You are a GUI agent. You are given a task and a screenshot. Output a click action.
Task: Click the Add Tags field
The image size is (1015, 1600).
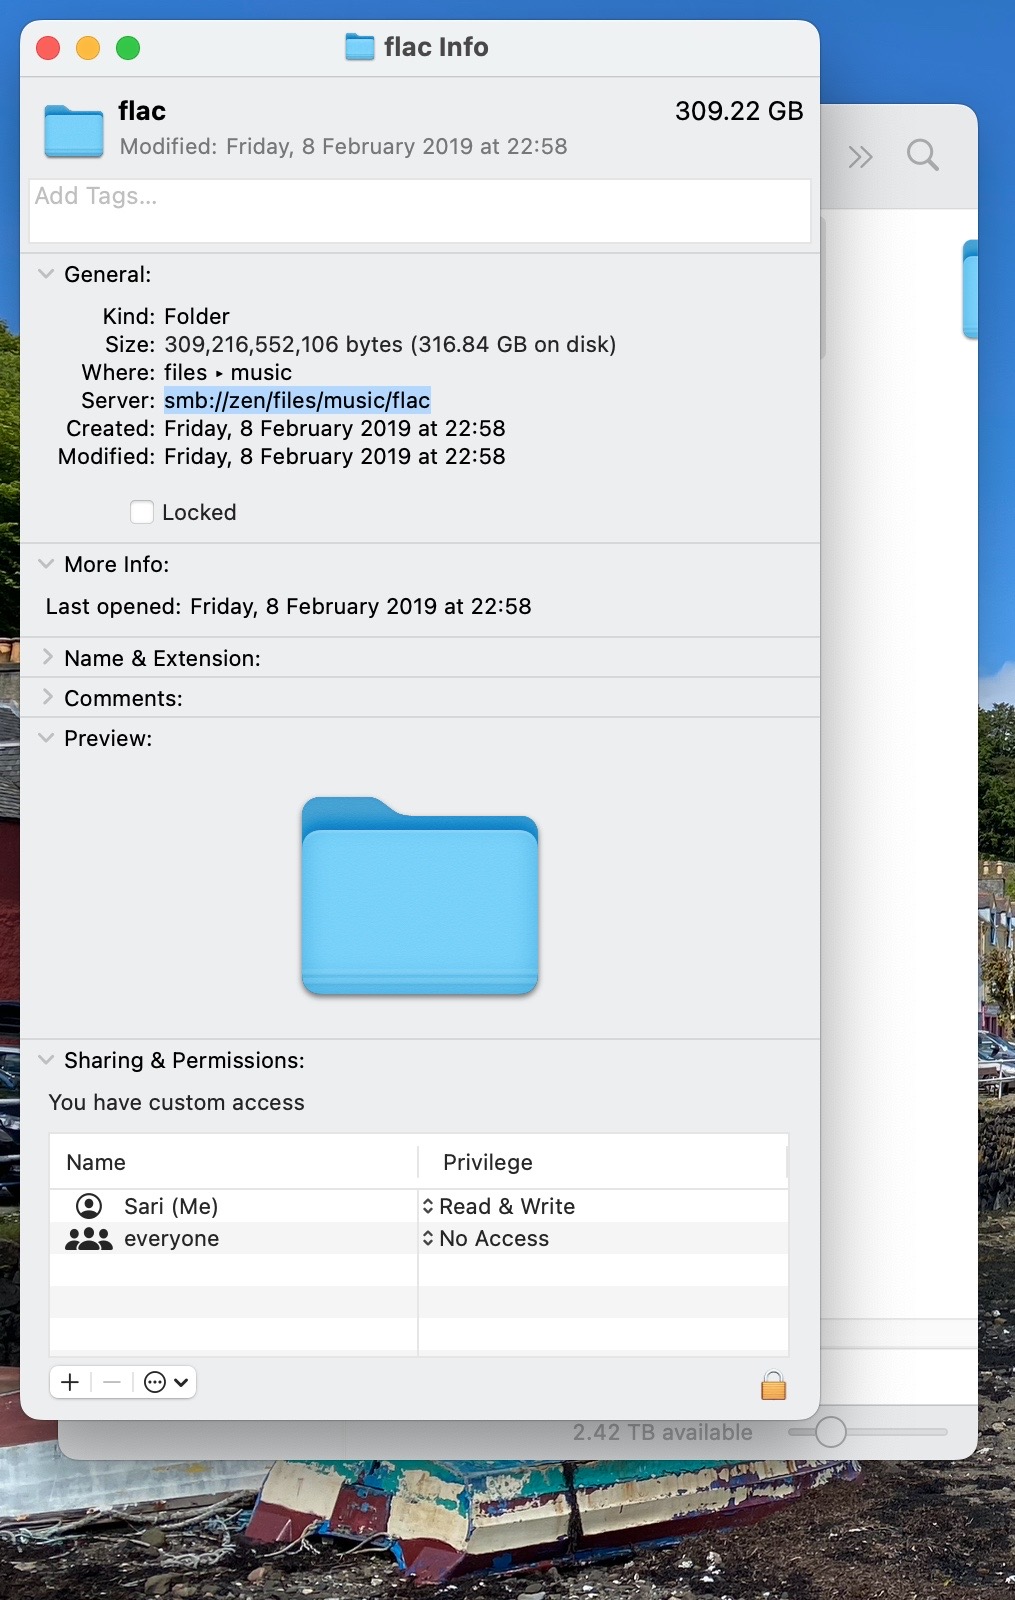[x=419, y=210]
